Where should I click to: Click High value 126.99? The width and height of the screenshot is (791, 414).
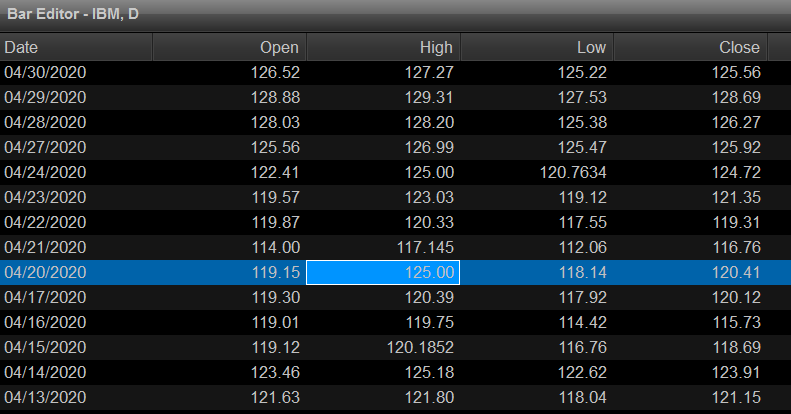(429, 147)
